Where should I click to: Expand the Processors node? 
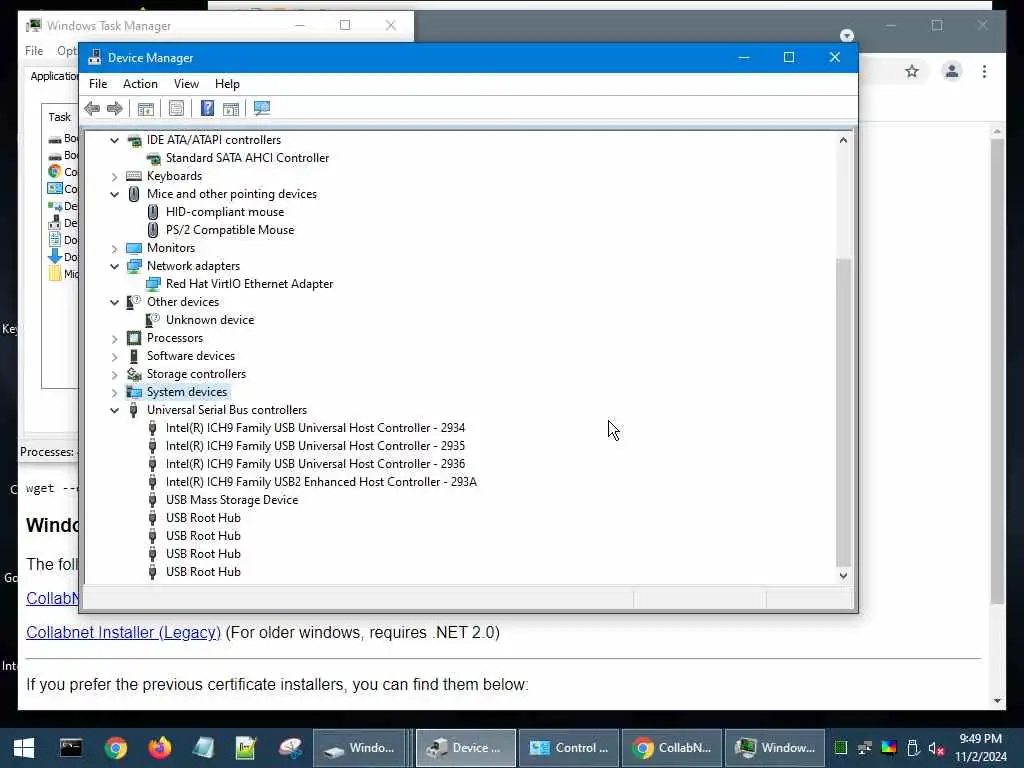click(115, 338)
